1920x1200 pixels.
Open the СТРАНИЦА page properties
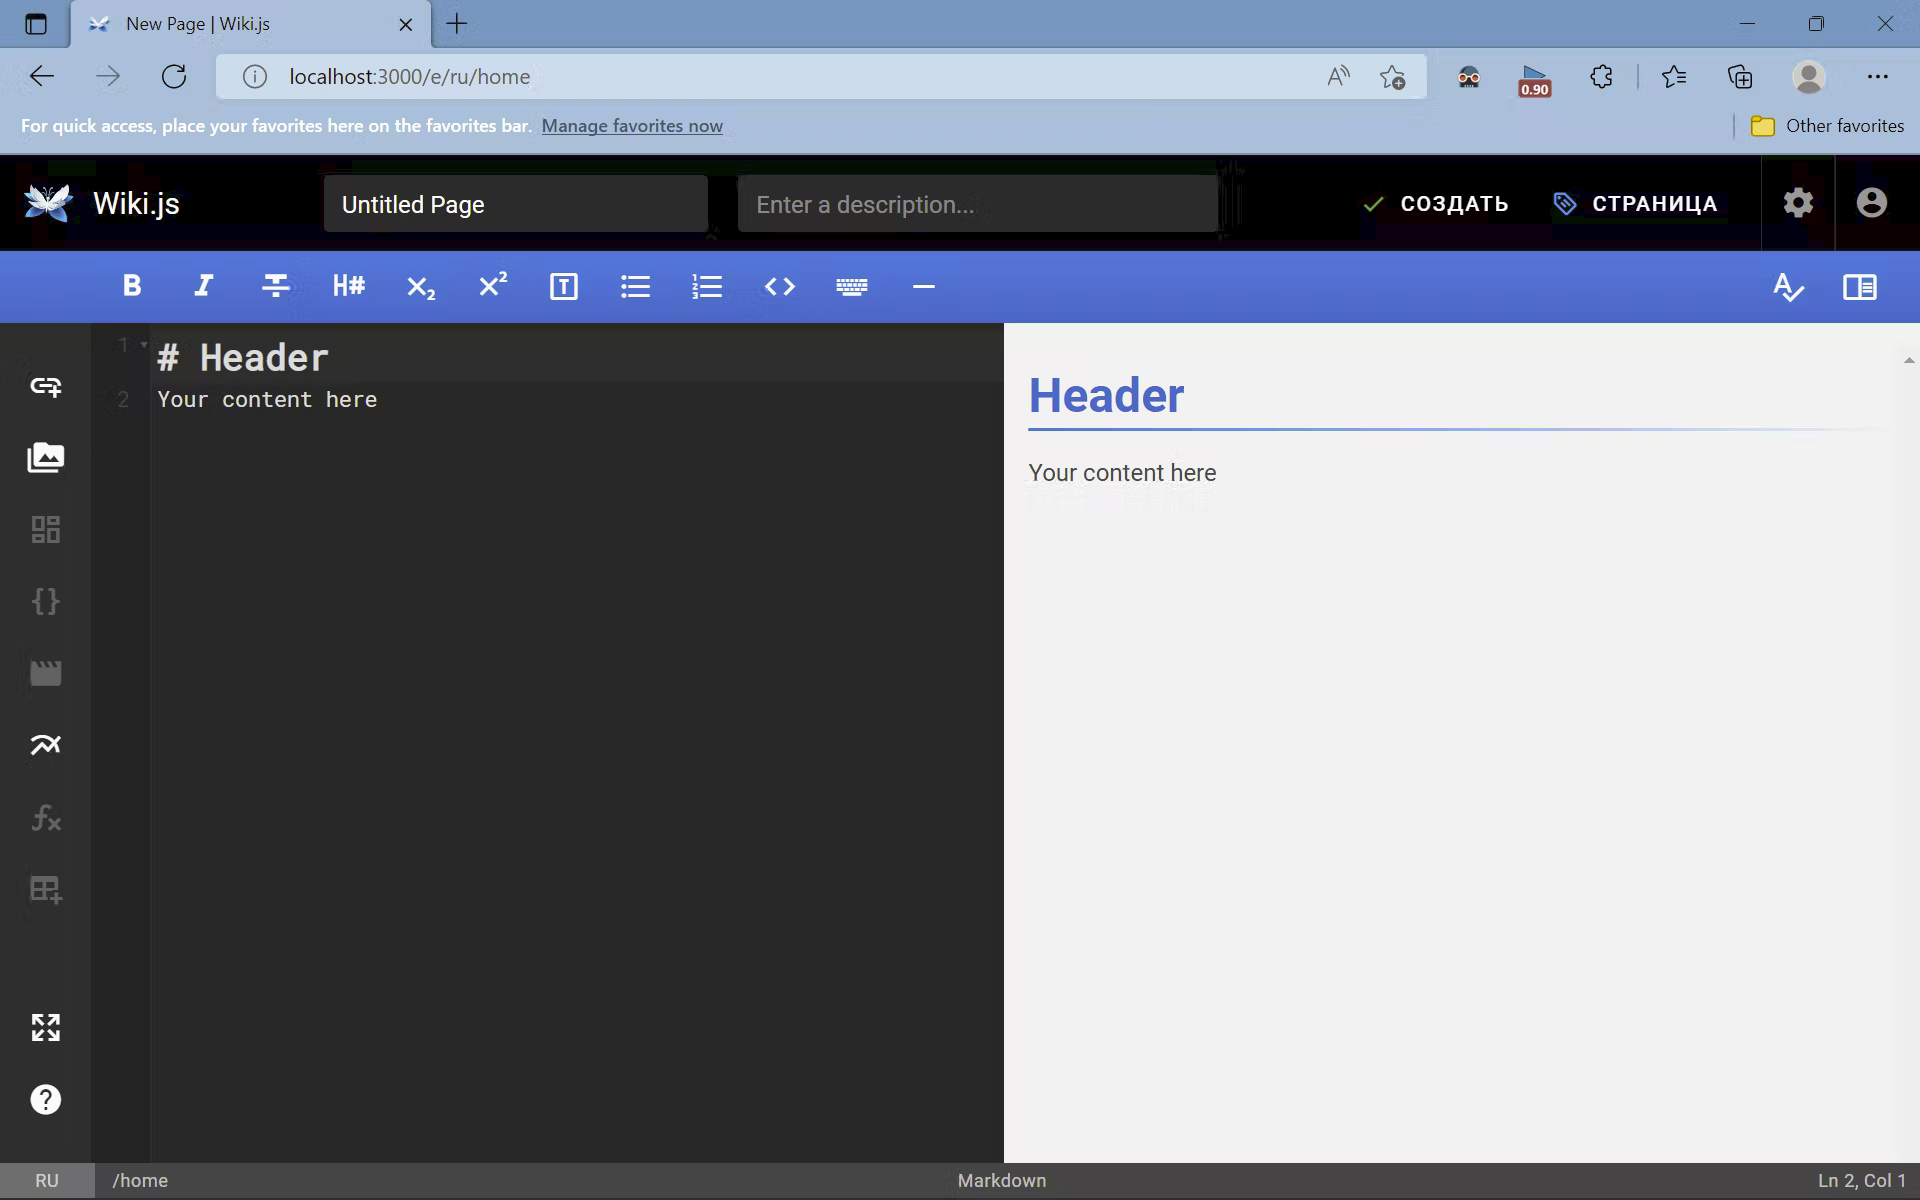point(1635,204)
